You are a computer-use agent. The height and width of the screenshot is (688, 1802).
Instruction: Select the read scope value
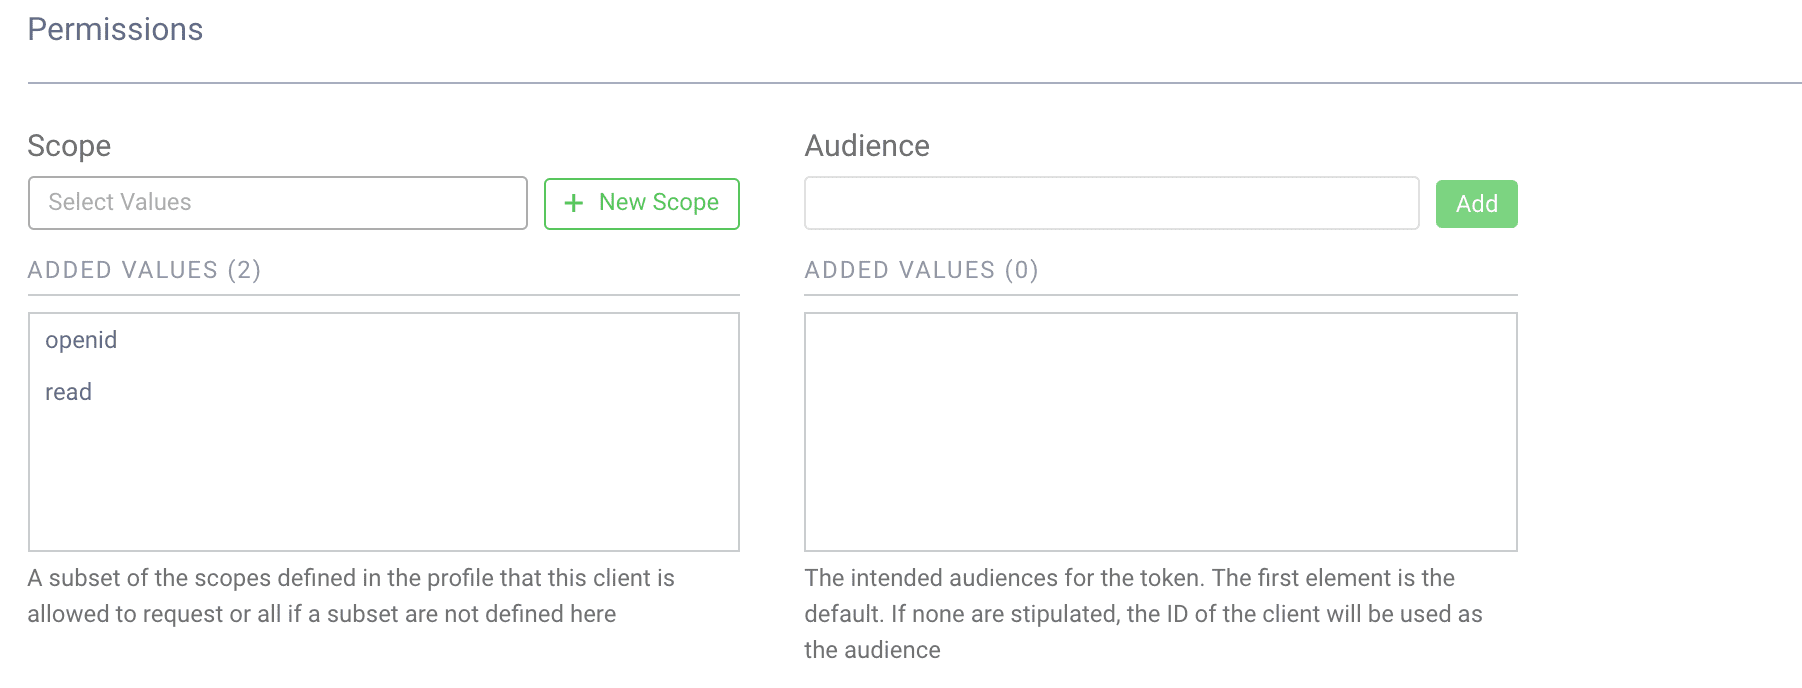[68, 393]
